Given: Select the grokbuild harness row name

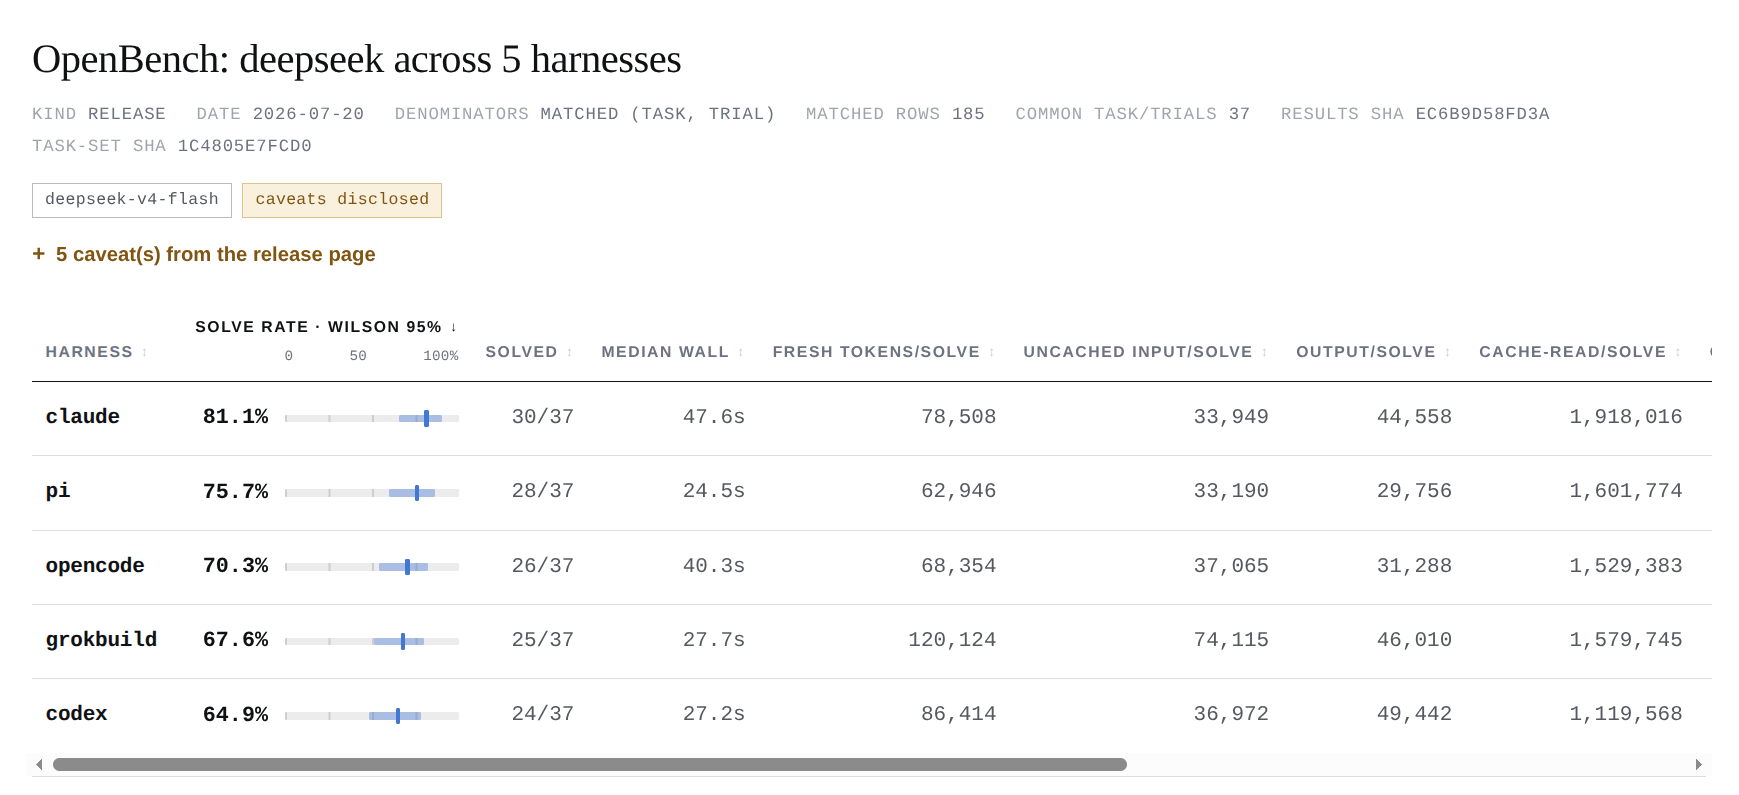Looking at the screenshot, I should [x=101, y=640].
